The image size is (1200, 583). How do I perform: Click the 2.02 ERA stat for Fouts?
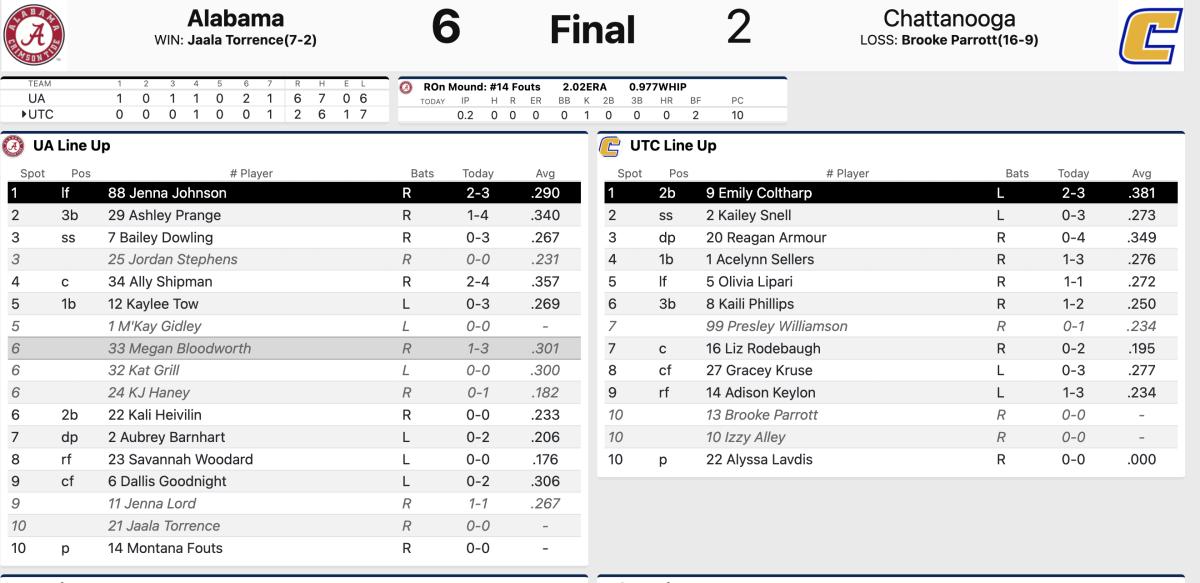[590, 85]
